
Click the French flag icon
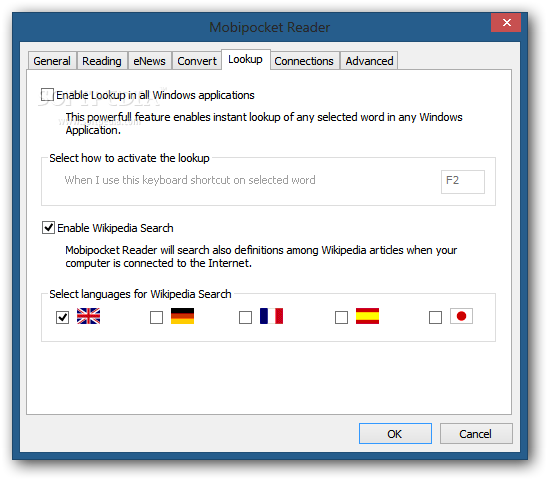pyautogui.click(x=272, y=316)
